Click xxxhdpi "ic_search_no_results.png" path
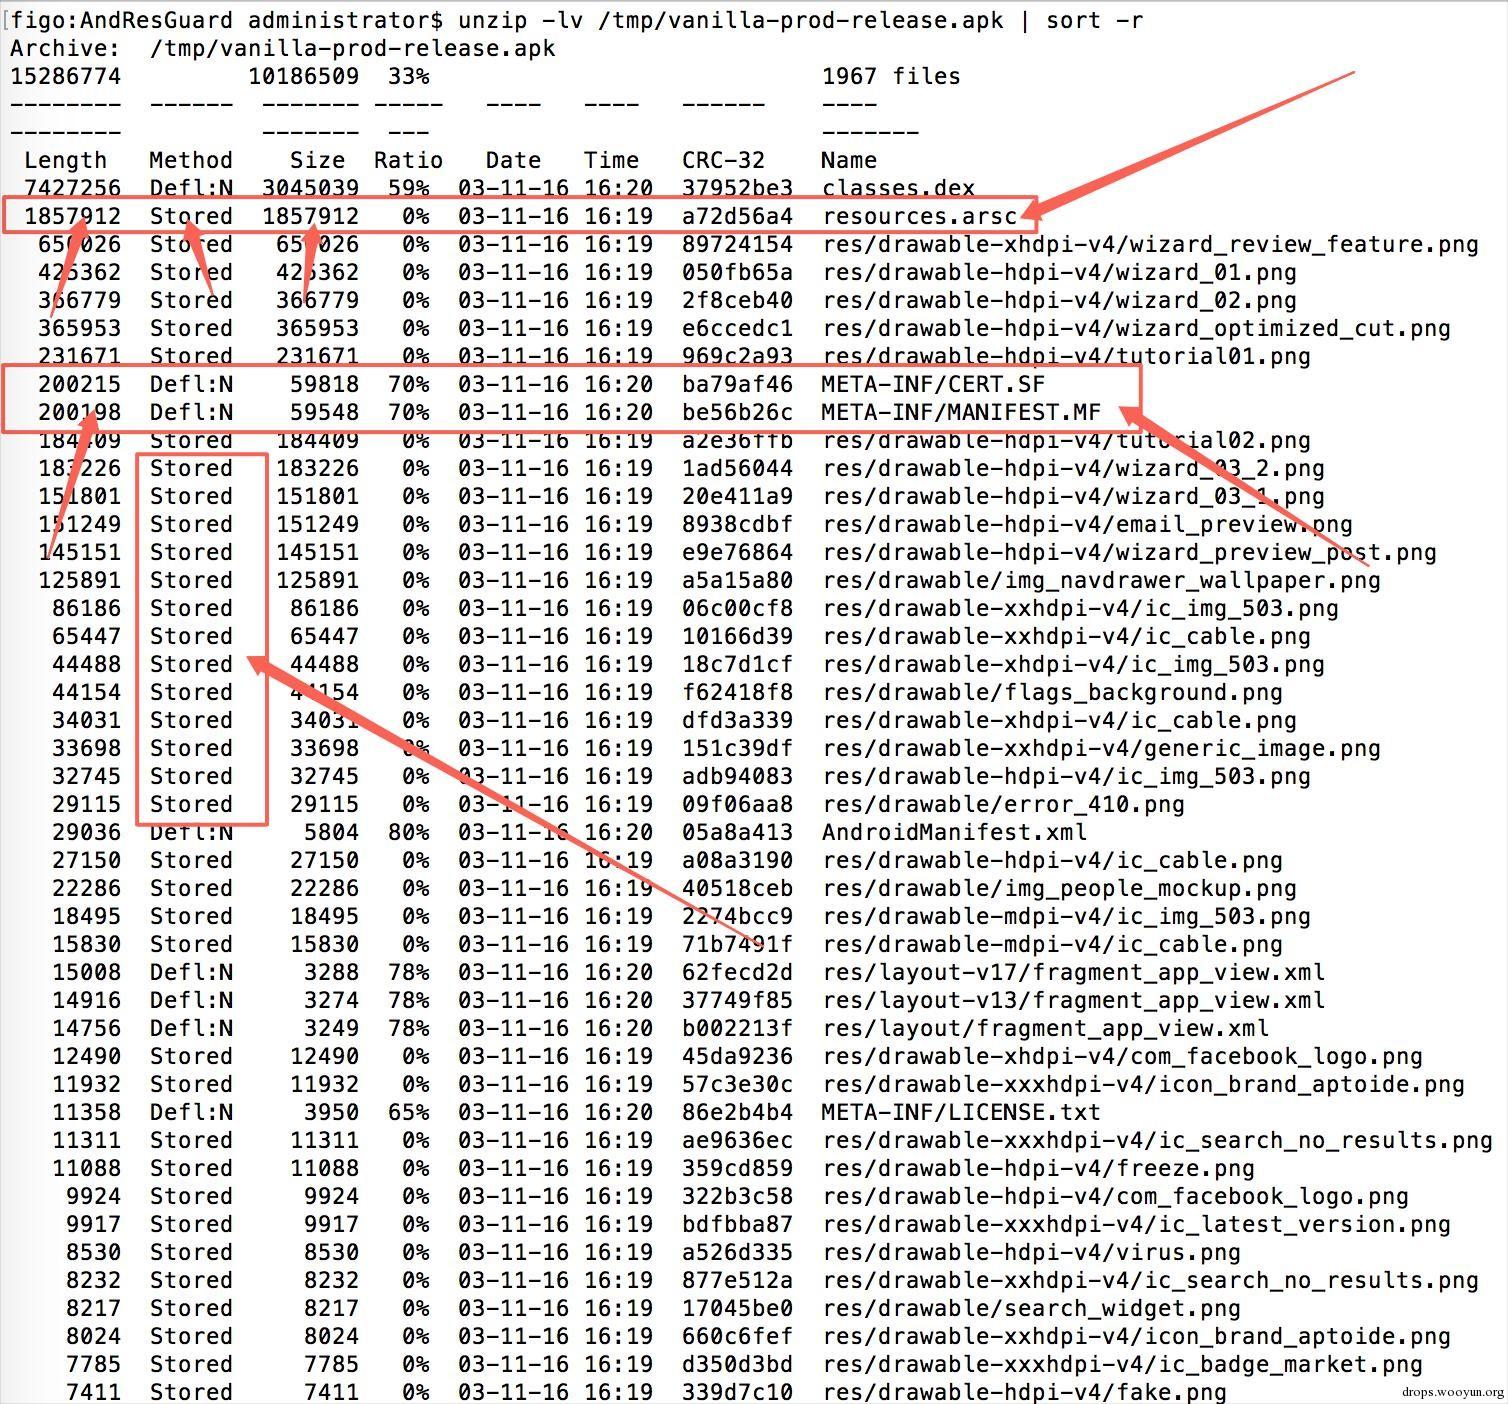The height and width of the screenshot is (1404, 1508). tap(1157, 1140)
